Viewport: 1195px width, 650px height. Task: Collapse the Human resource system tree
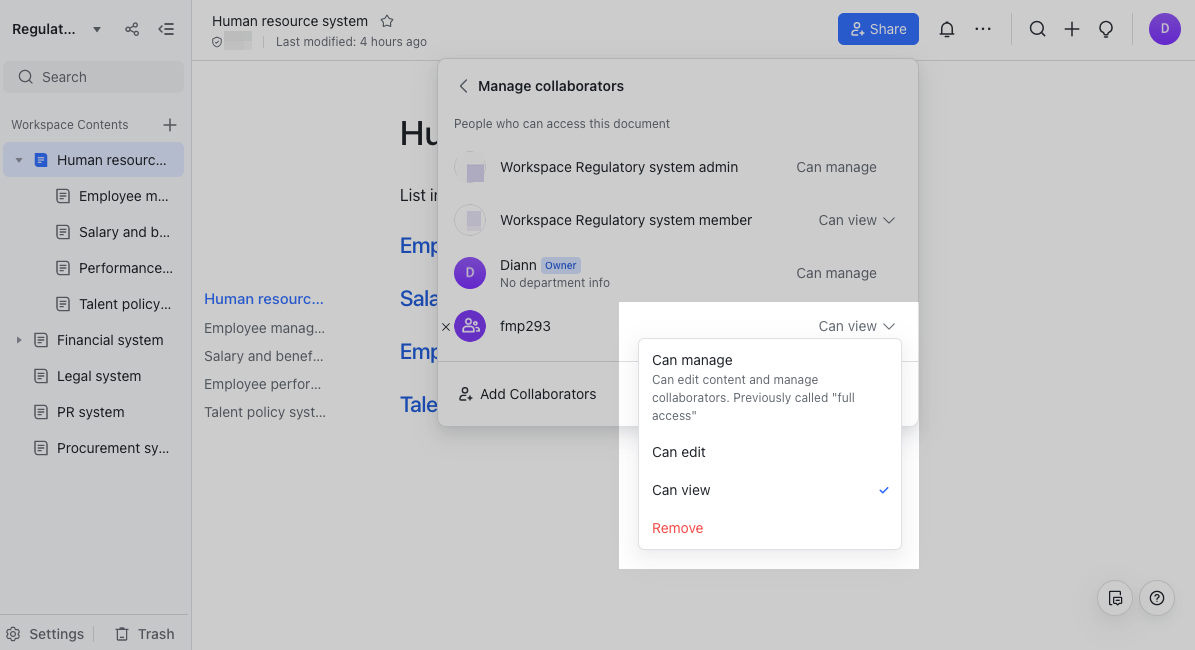(18, 160)
